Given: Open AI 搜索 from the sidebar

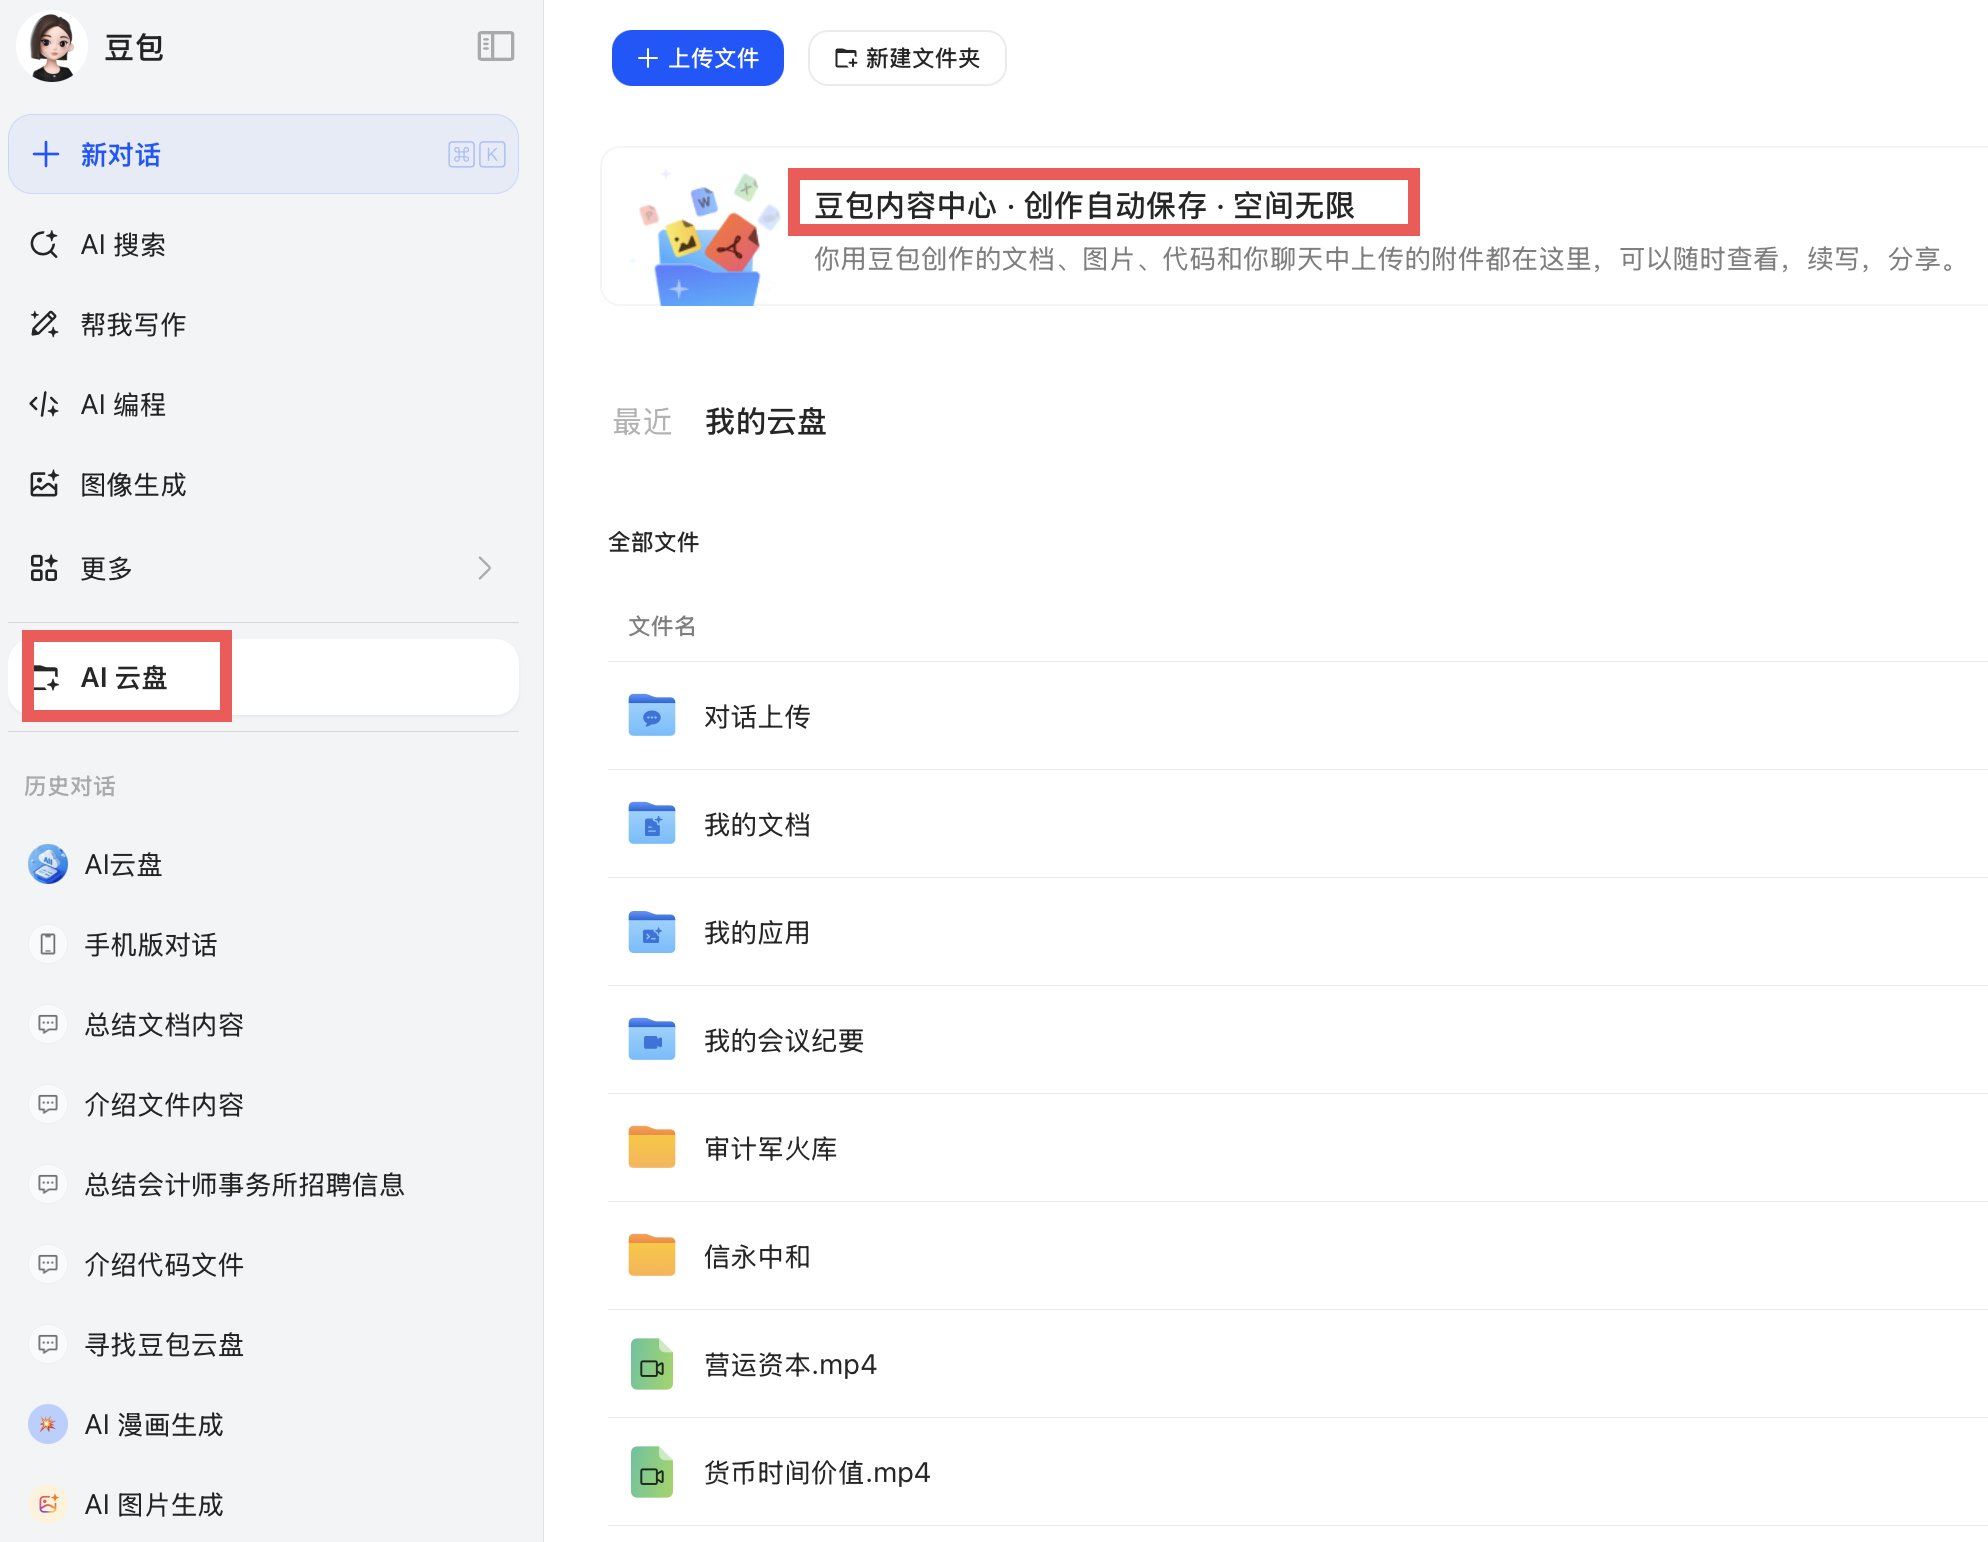Looking at the screenshot, I should 263,244.
